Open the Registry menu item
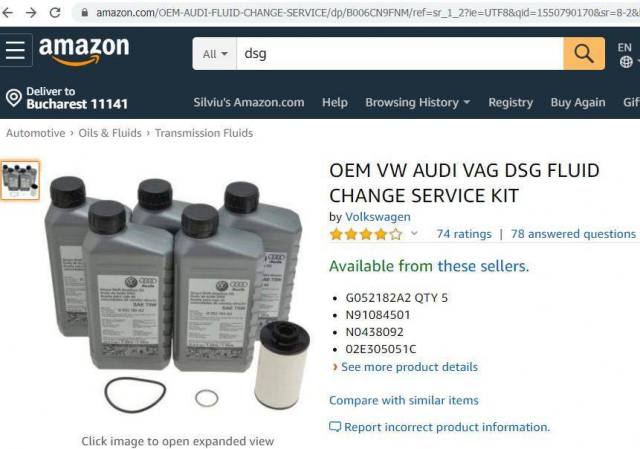 click(511, 102)
